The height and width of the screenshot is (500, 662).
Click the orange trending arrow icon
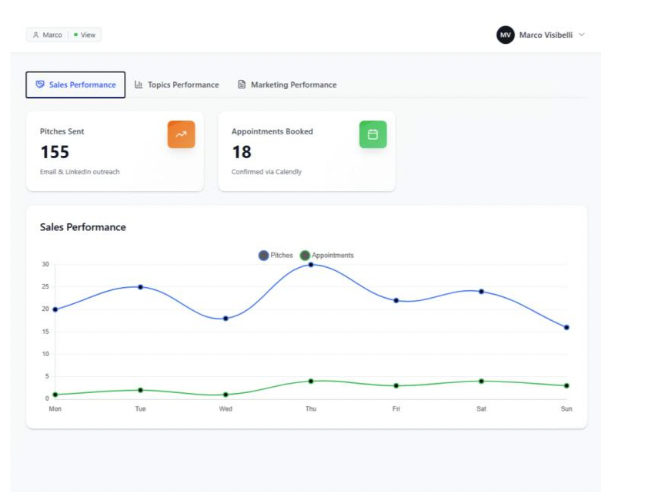tap(181, 134)
